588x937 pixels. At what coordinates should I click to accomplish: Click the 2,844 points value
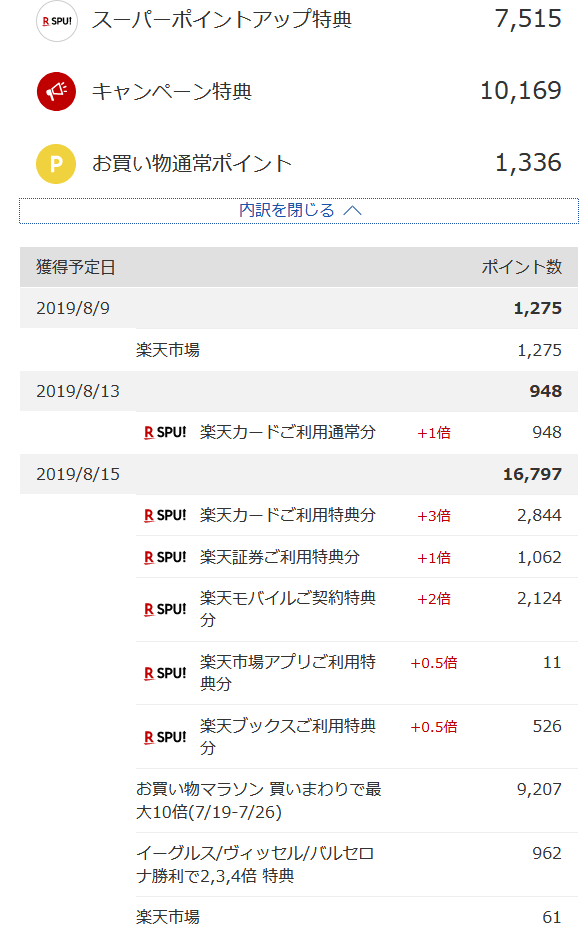click(x=539, y=515)
